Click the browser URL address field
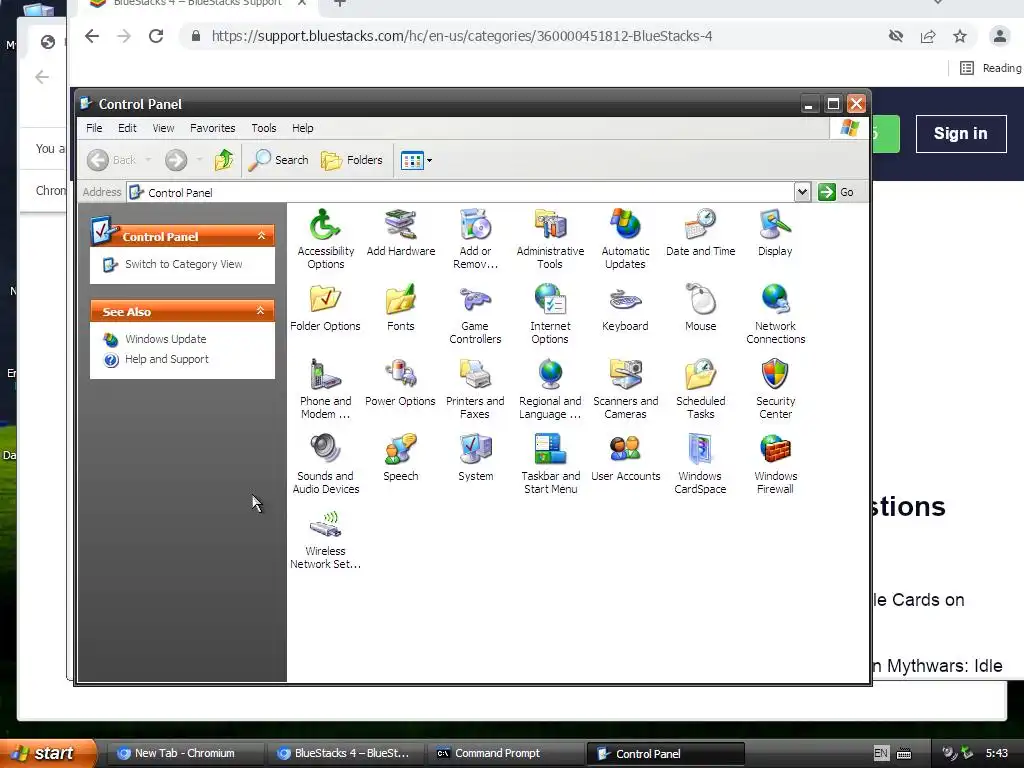This screenshot has width=1024, height=768. [x=461, y=36]
